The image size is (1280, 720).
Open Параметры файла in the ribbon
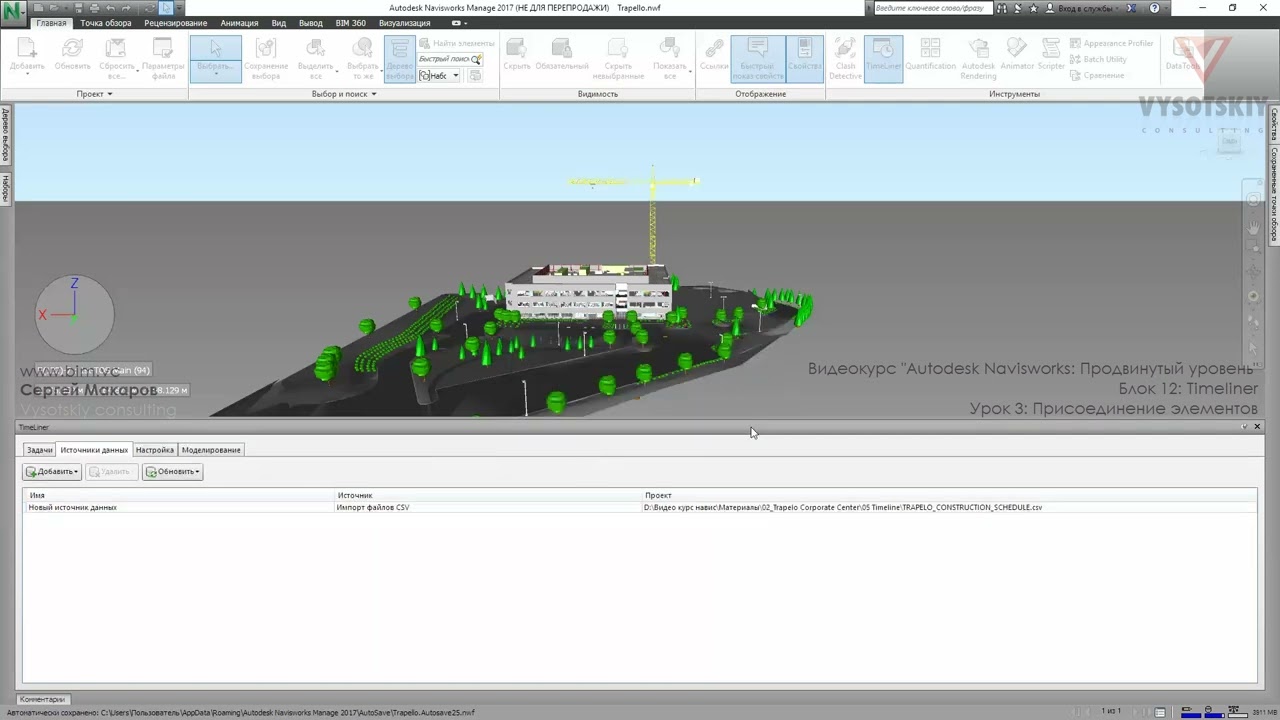pos(163,59)
